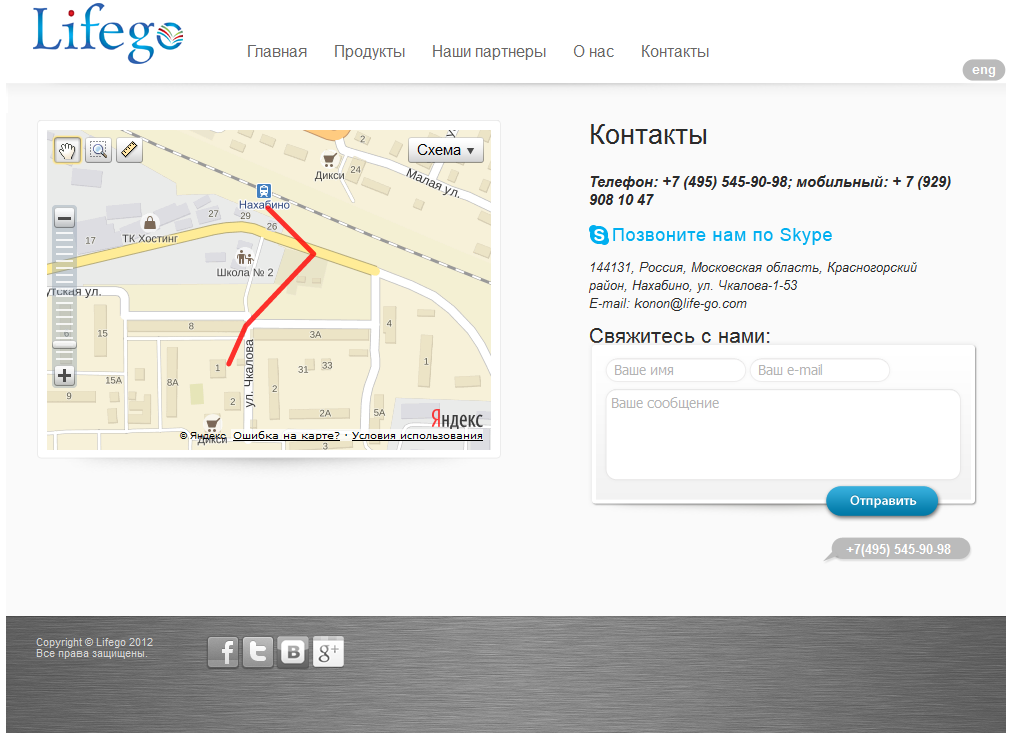Click the Nakhabino train station marker
This screenshot has width=1013, height=744.
coord(264,190)
